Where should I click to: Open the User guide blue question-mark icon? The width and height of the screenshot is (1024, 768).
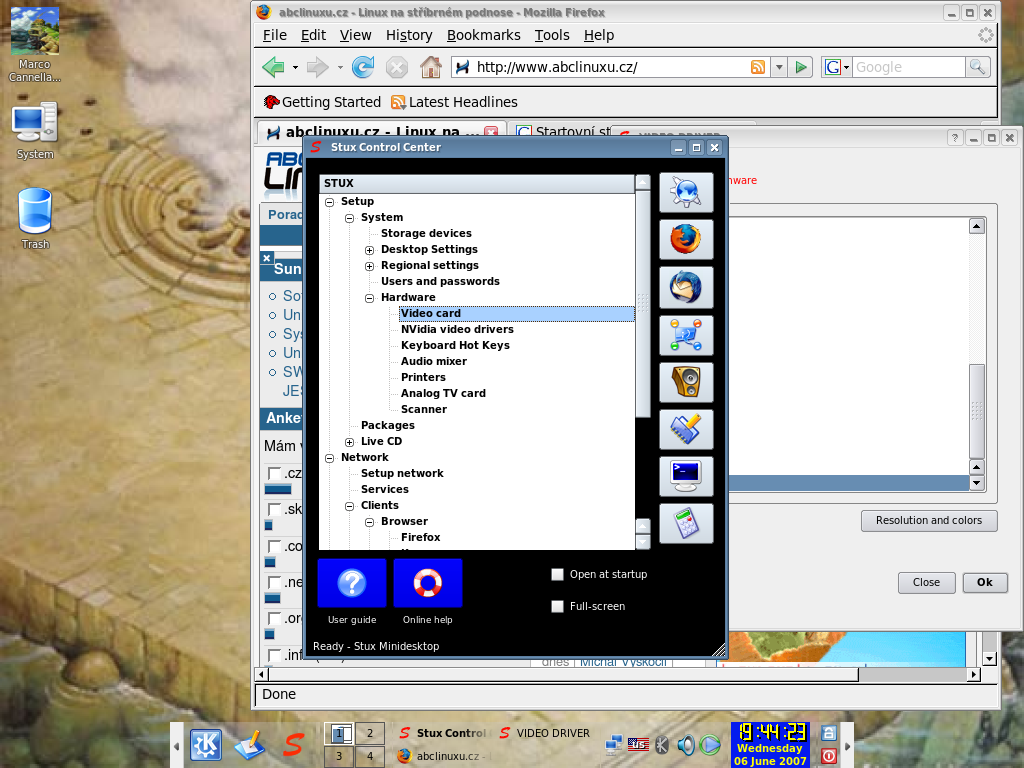pos(352,583)
